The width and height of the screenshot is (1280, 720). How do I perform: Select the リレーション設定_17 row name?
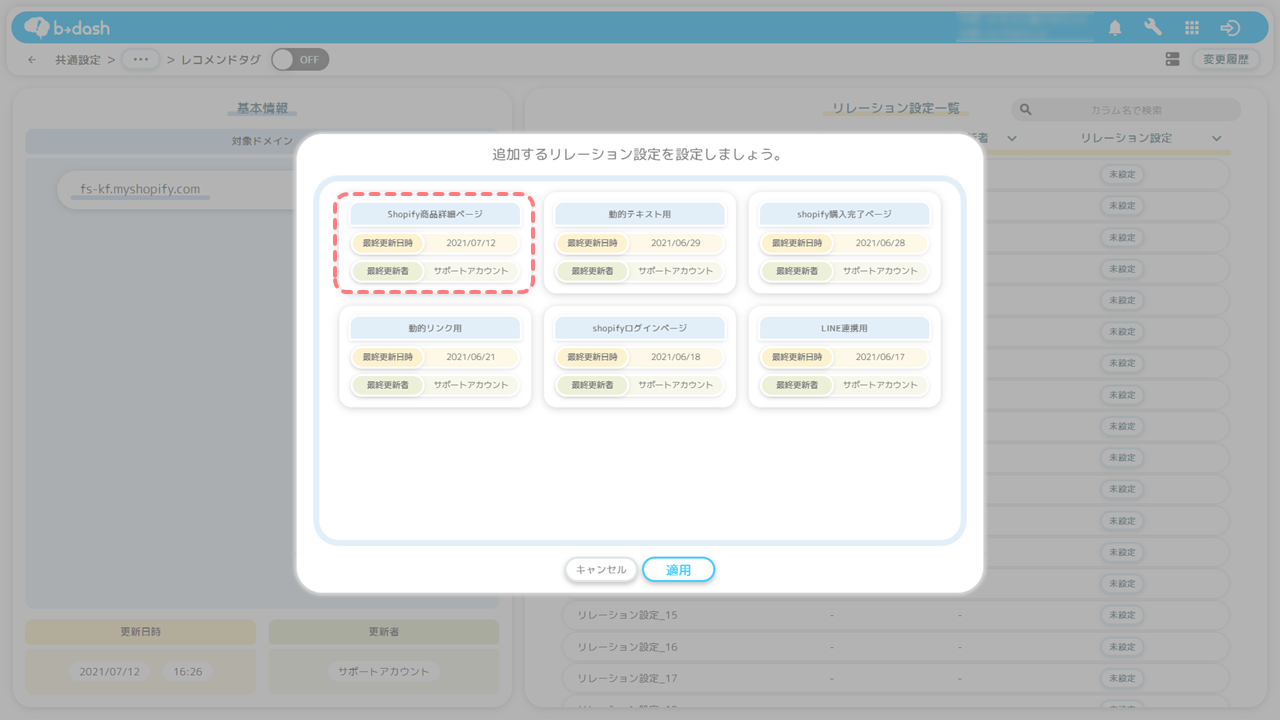pos(627,678)
